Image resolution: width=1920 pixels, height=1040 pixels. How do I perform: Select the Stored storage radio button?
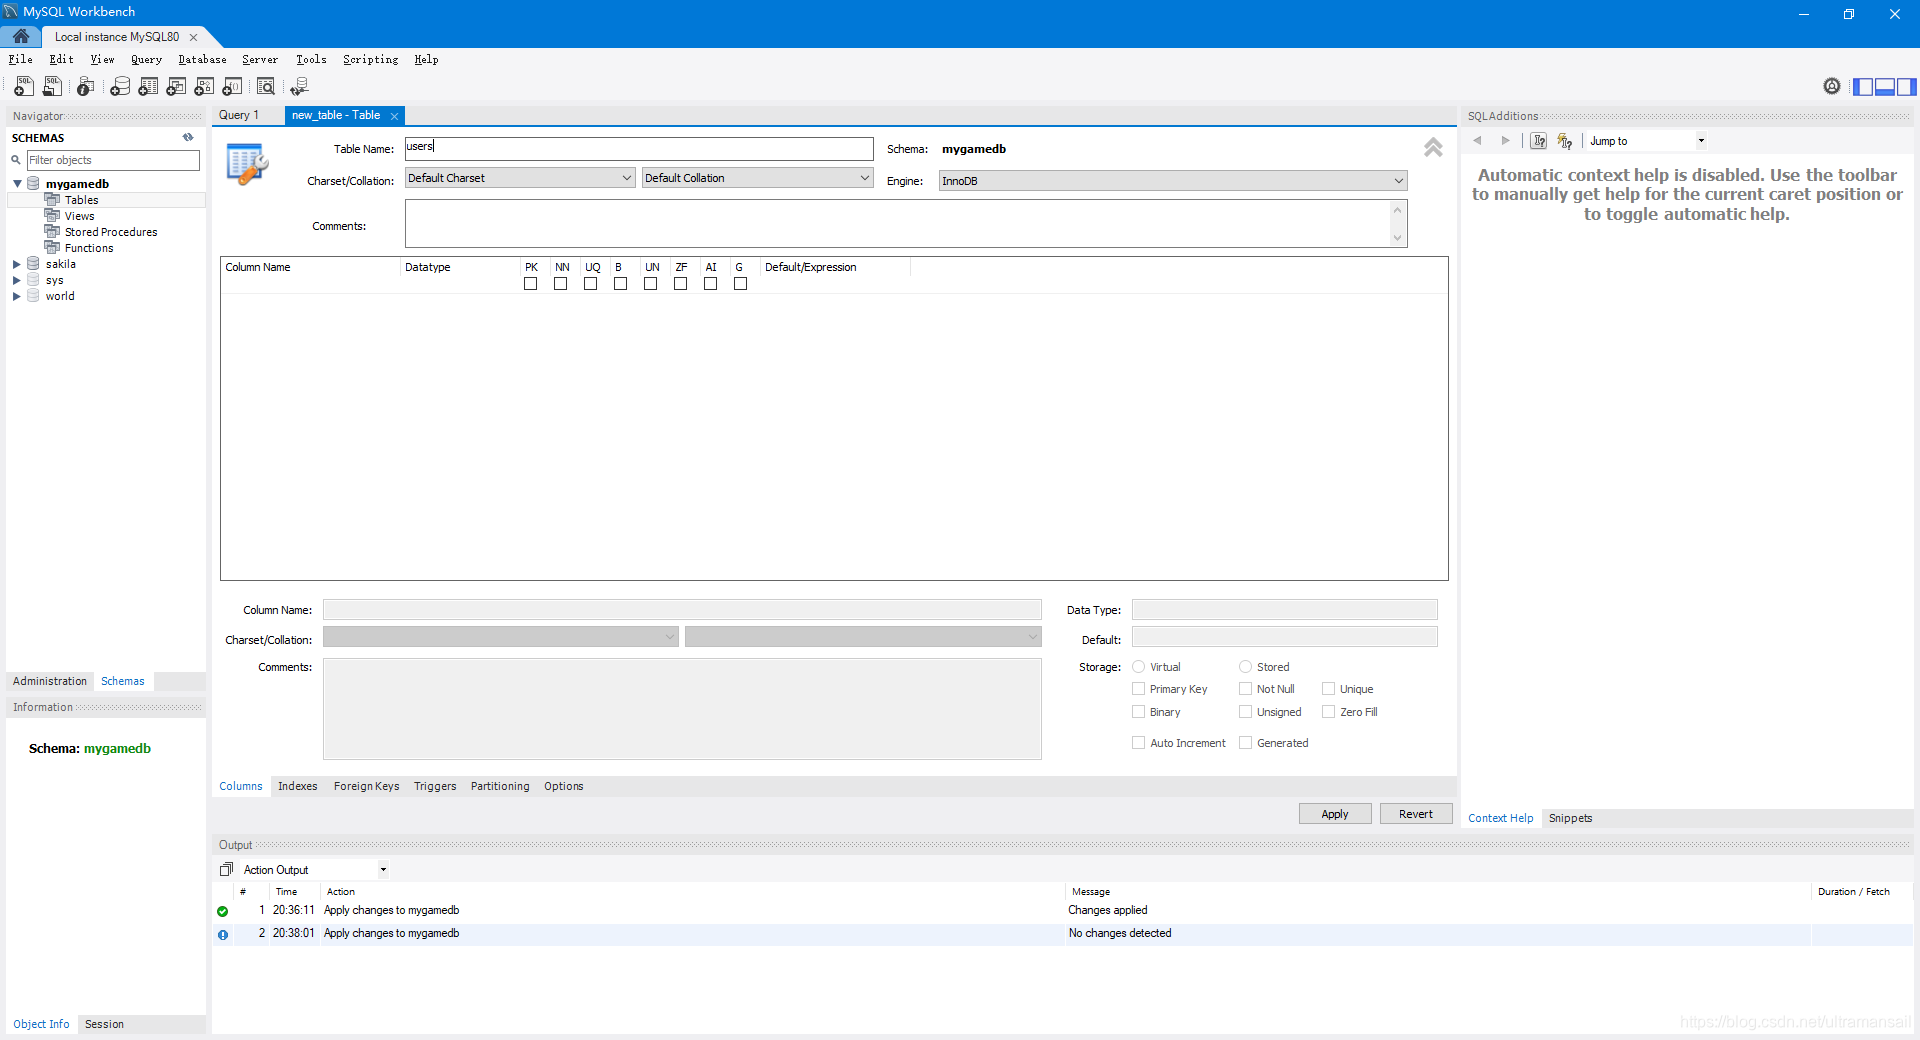1245,666
